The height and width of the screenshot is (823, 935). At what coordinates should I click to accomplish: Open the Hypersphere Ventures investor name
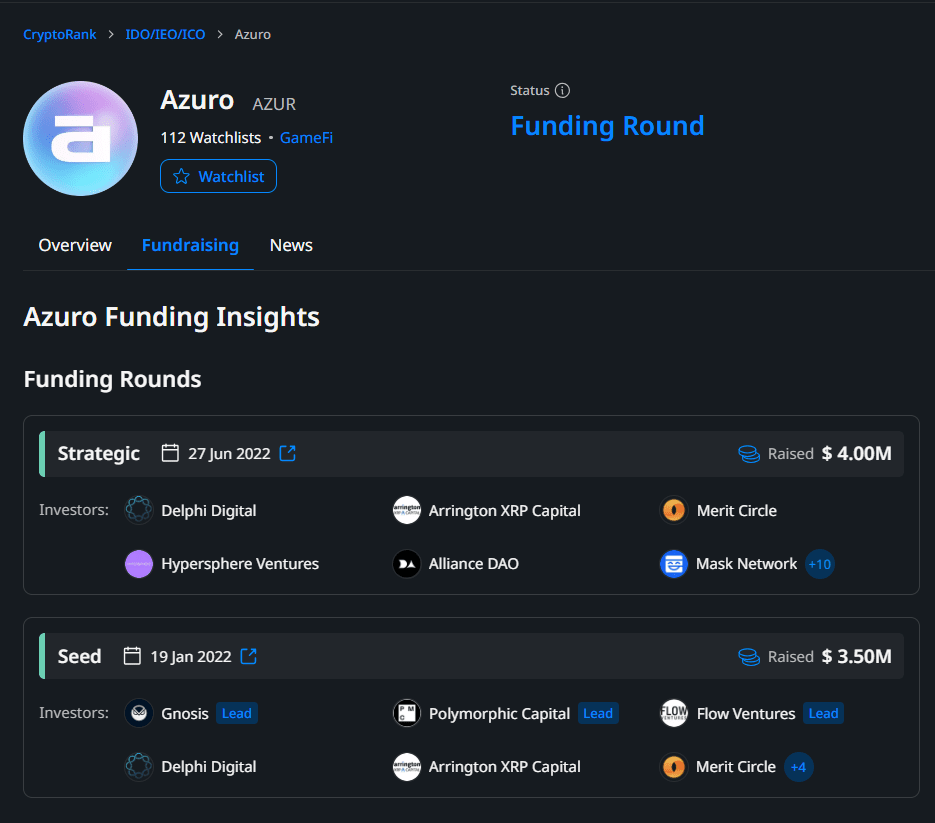click(x=240, y=564)
